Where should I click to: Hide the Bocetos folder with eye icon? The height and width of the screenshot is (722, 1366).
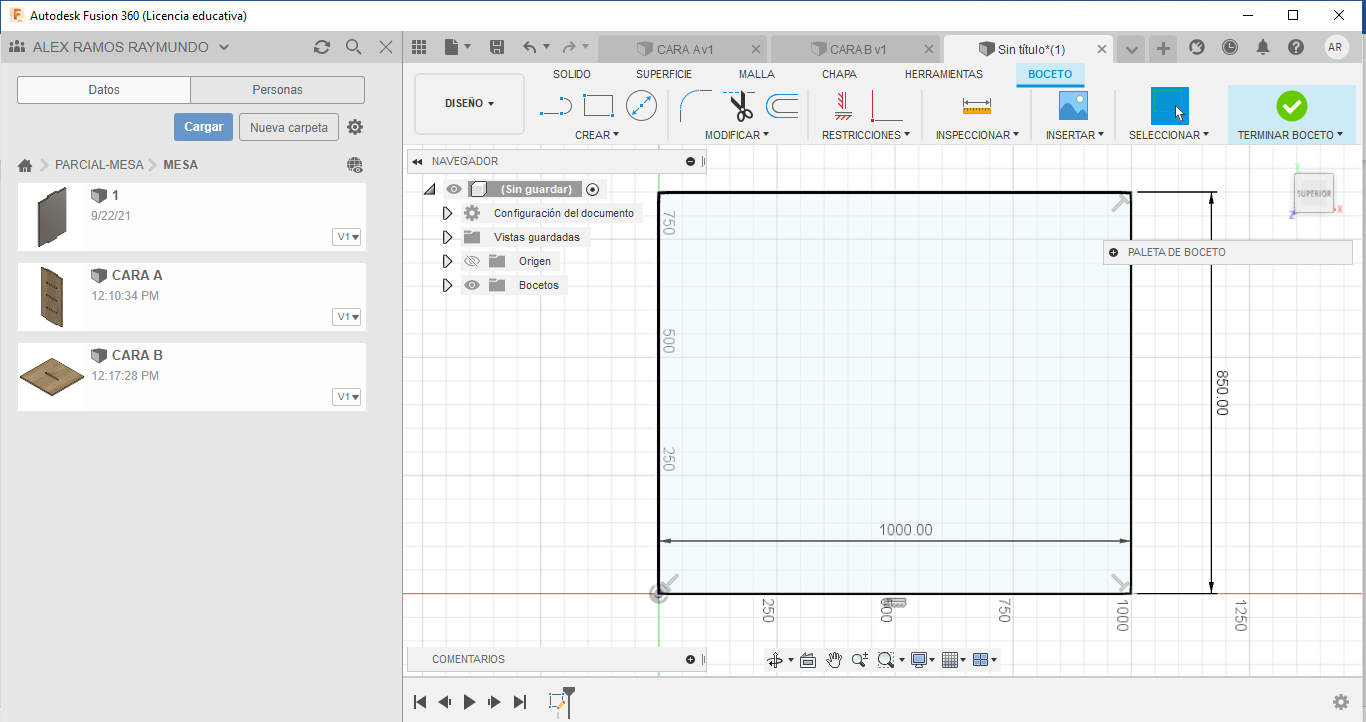[472, 285]
